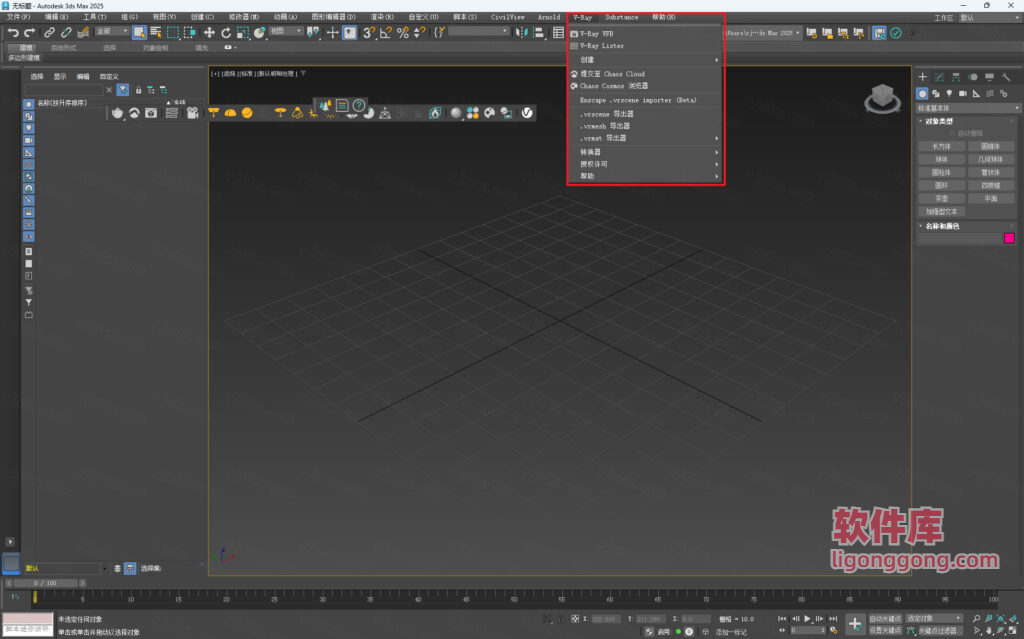Open the 全部 selection filter dropdown
The image size is (1024, 639).
[x=112, y=31]
